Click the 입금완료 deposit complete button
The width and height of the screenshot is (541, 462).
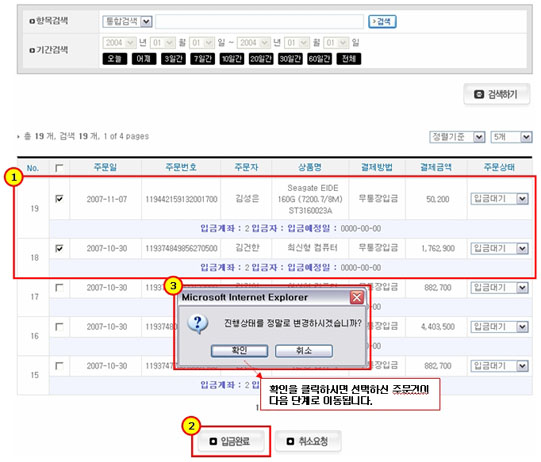(230, 441)
